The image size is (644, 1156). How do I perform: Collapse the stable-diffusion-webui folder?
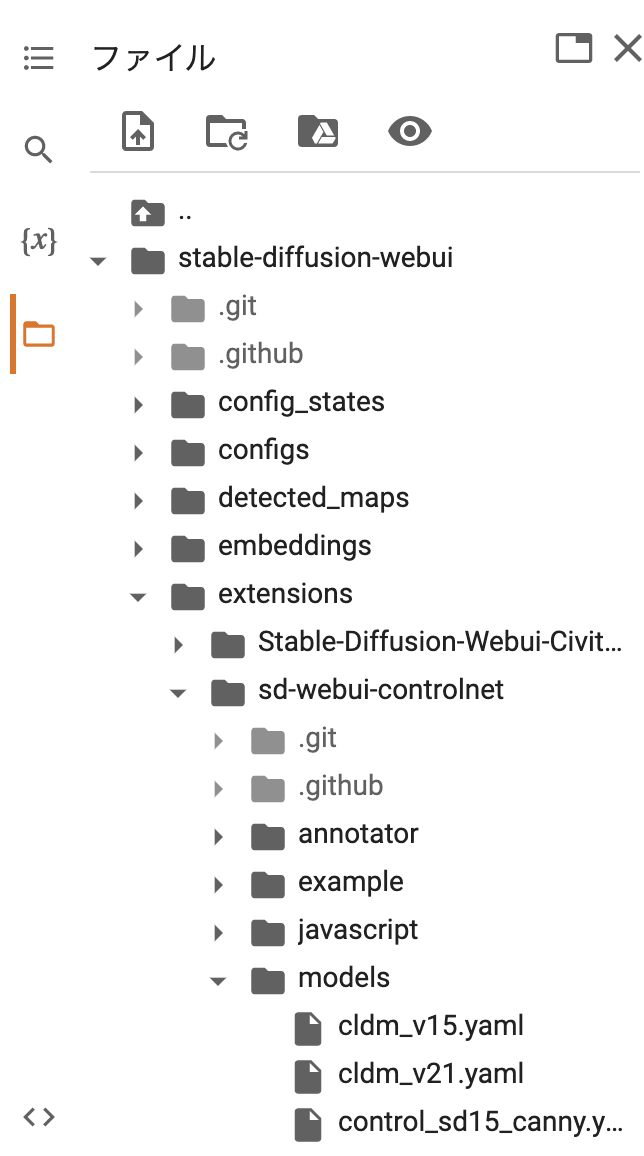[97, 258]
